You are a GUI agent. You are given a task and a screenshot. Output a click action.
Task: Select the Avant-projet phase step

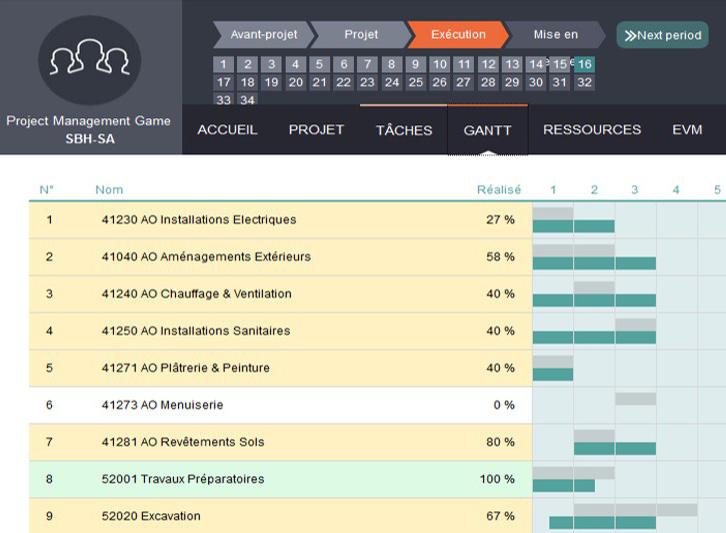[x=263, y=35]
